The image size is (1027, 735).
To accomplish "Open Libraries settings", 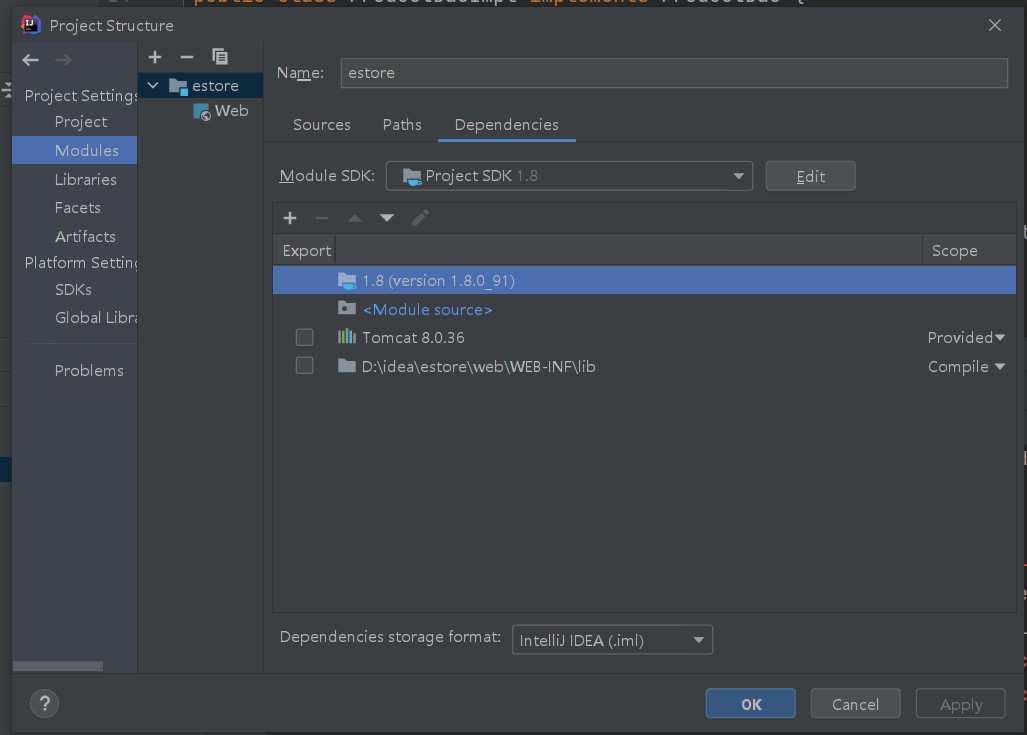I will [x=86, y=179].
